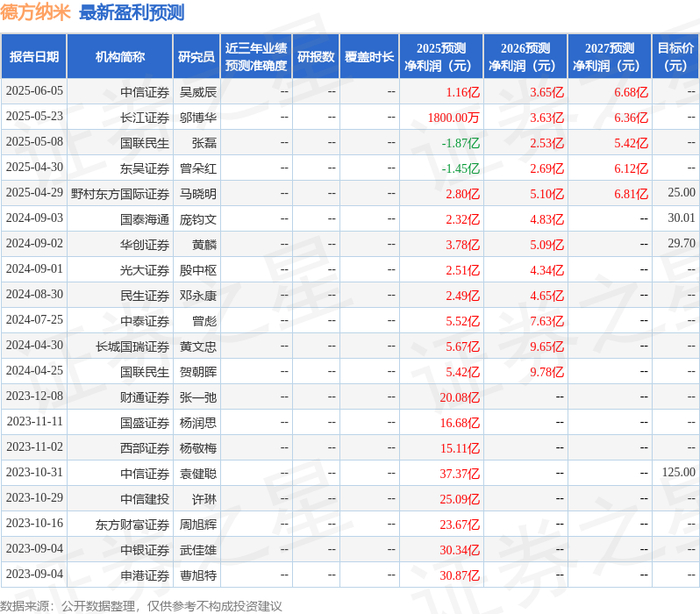
Task: Click institution 申港证券
Action: pos(145,576)
